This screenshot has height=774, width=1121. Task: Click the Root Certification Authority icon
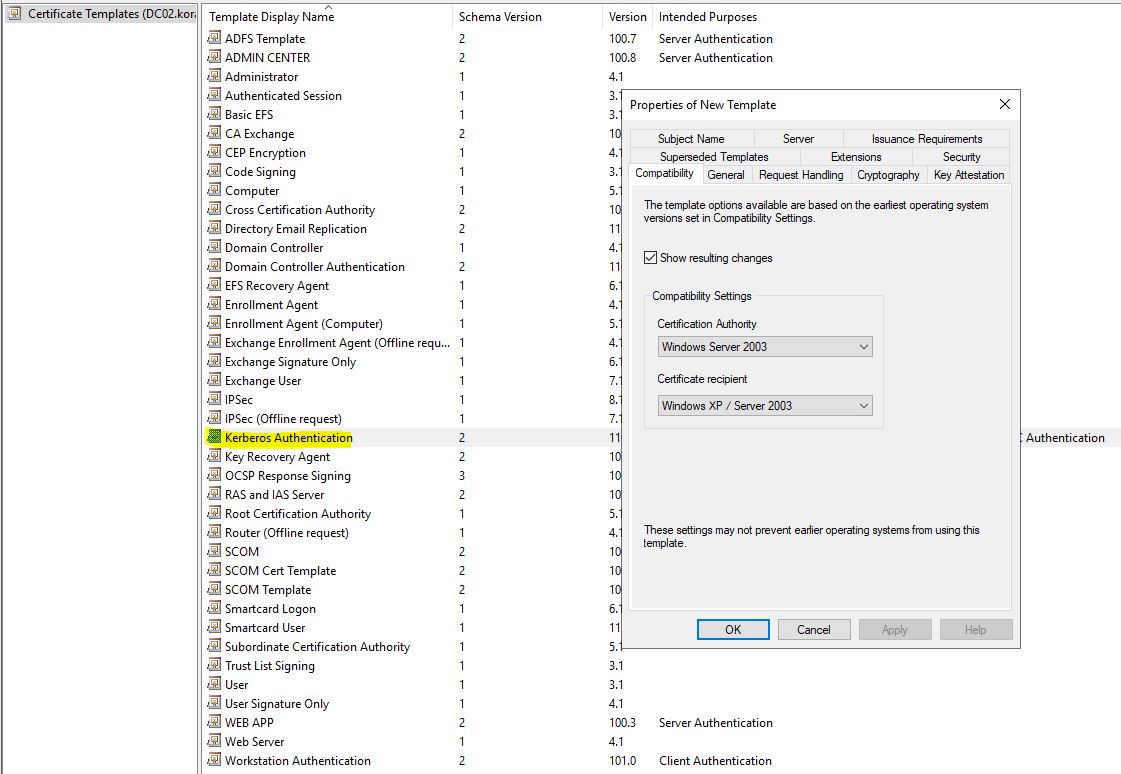click(x=214, y=514)
